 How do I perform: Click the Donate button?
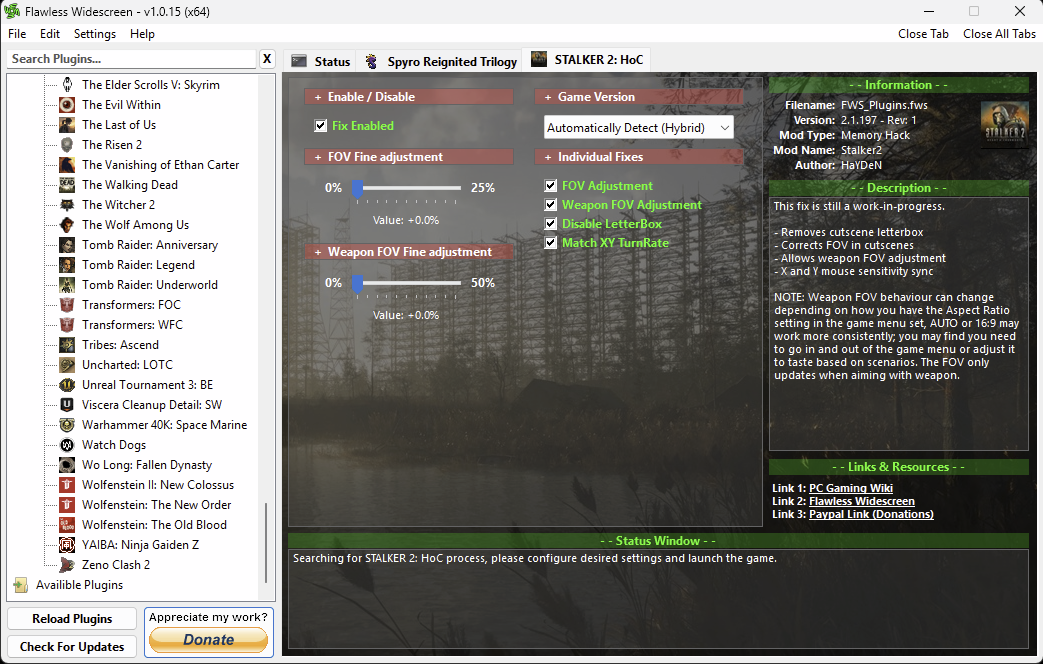point(208,640)
